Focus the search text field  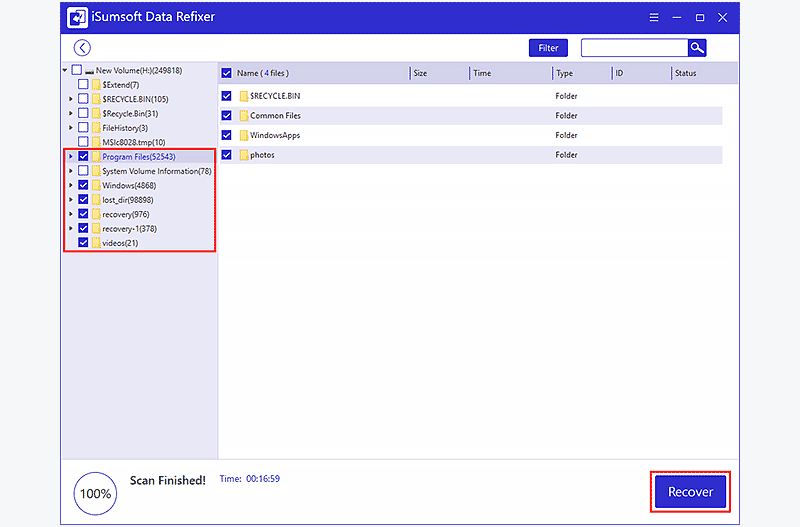634,48
